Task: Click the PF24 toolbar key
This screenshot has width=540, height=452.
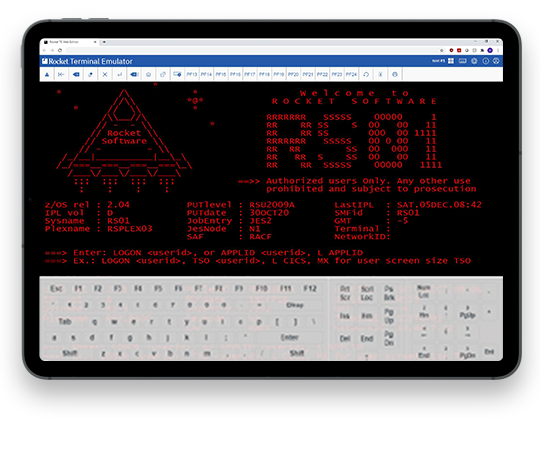Action: pos(351,74)
